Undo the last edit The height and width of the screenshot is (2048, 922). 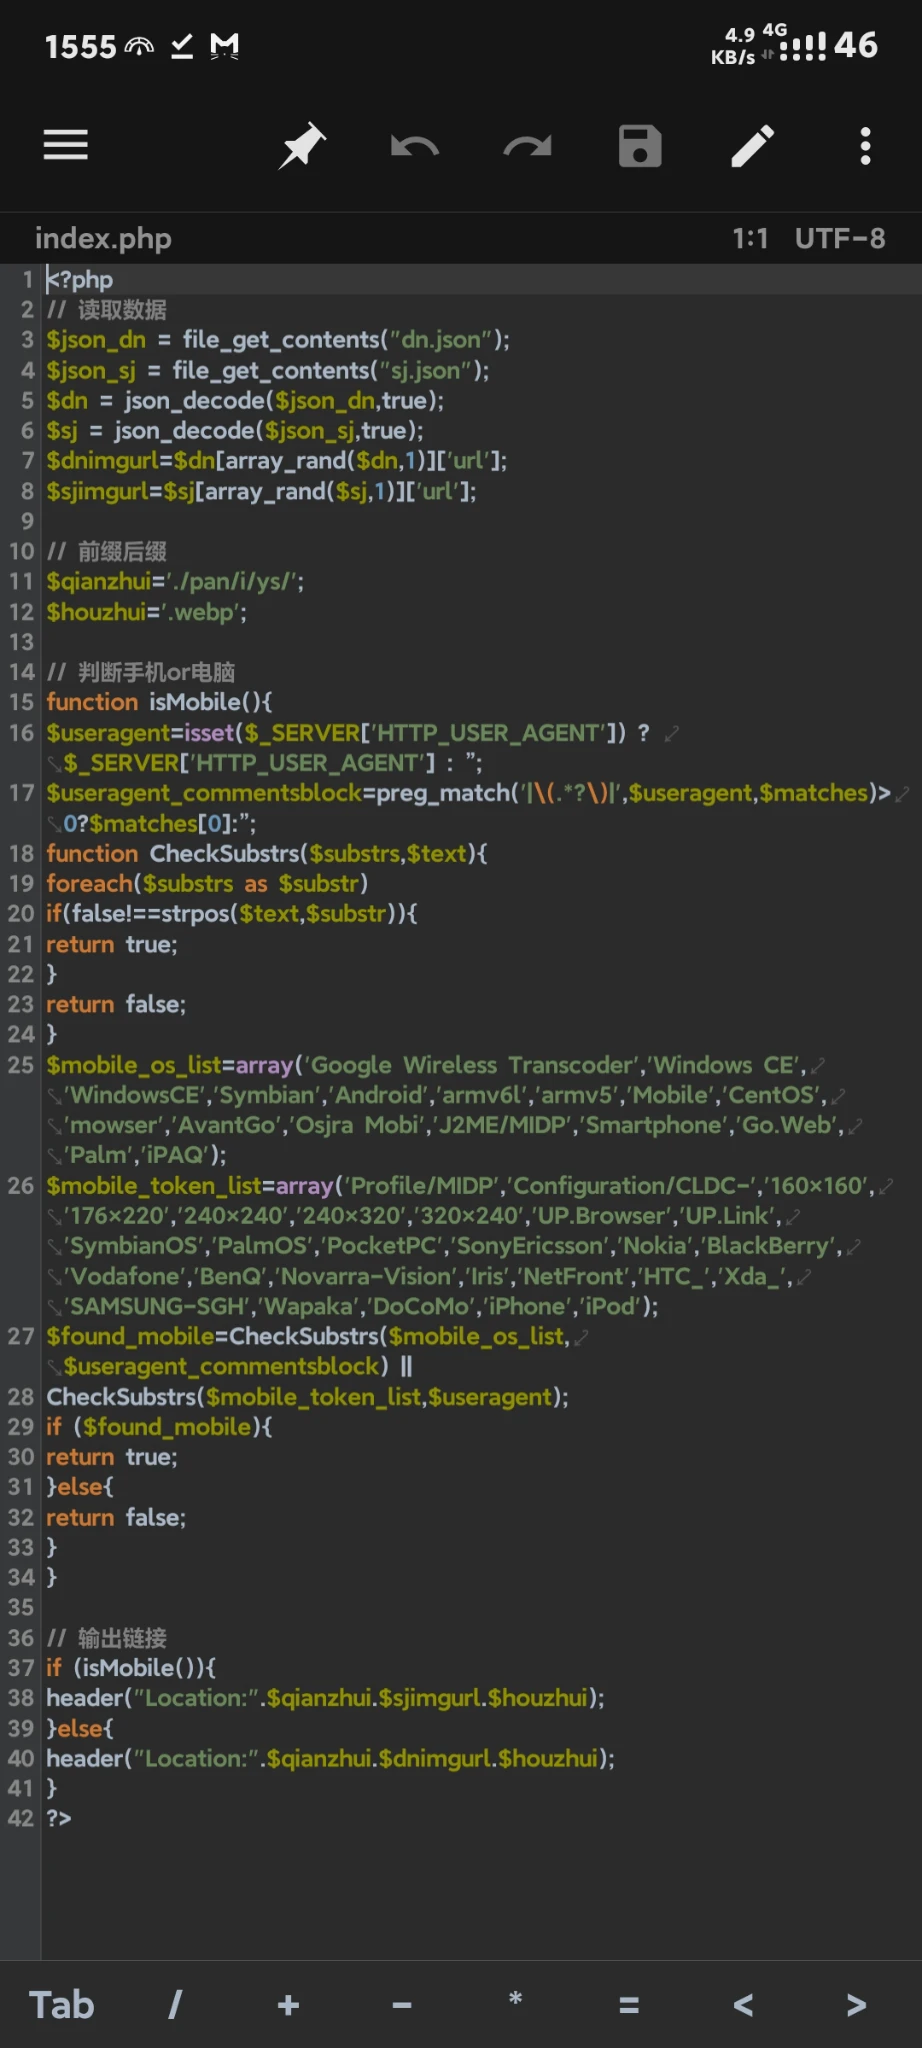(414, 147)
